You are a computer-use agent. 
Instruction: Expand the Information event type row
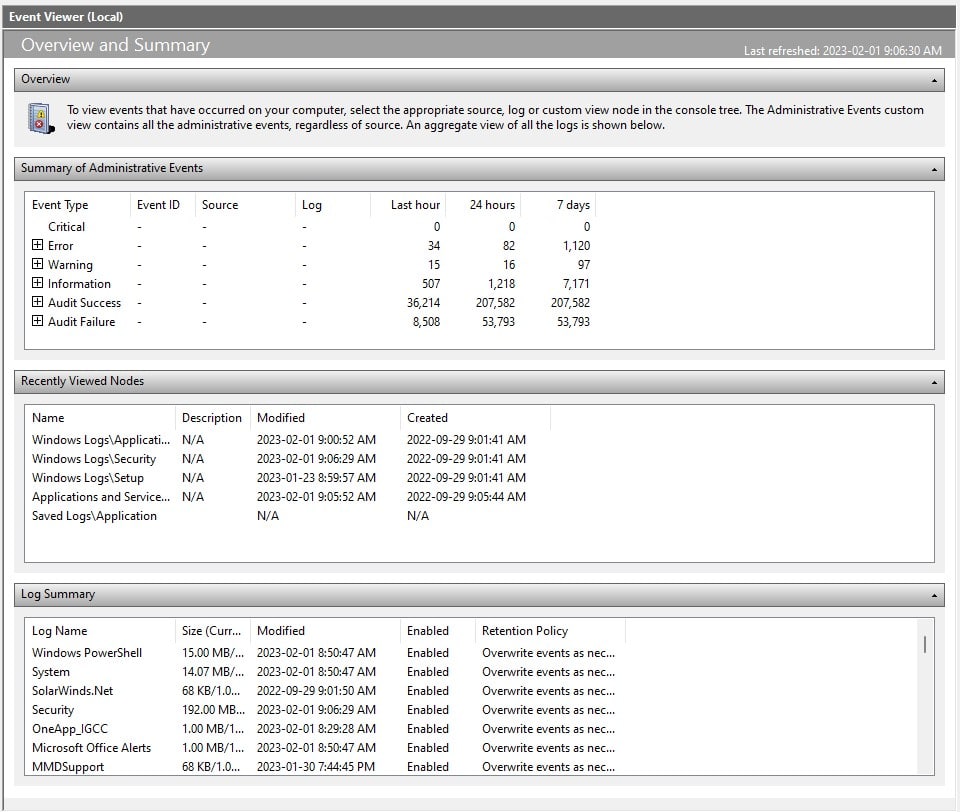coord(36,283)
